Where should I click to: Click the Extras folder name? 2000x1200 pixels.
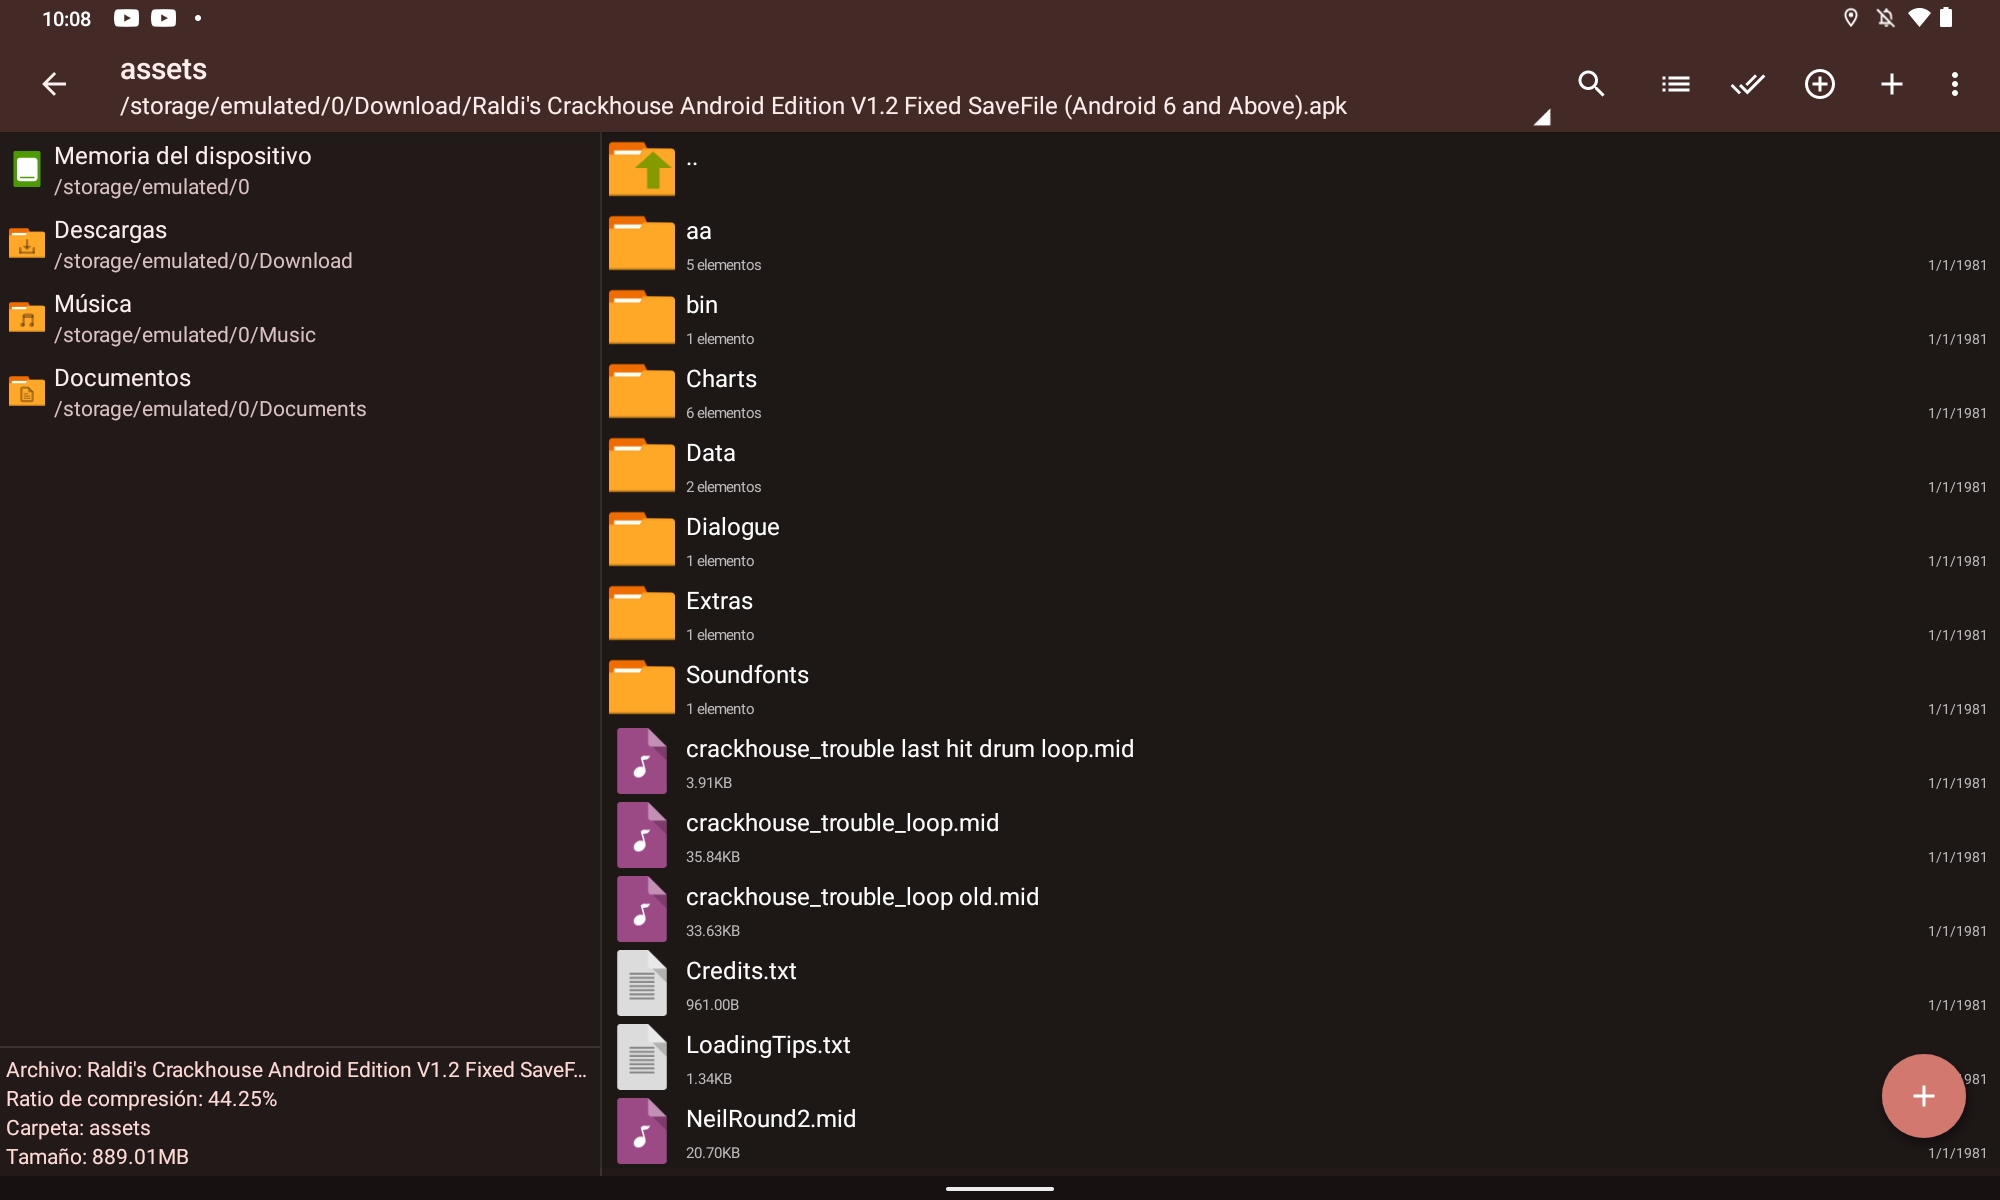tap(719, 601)
